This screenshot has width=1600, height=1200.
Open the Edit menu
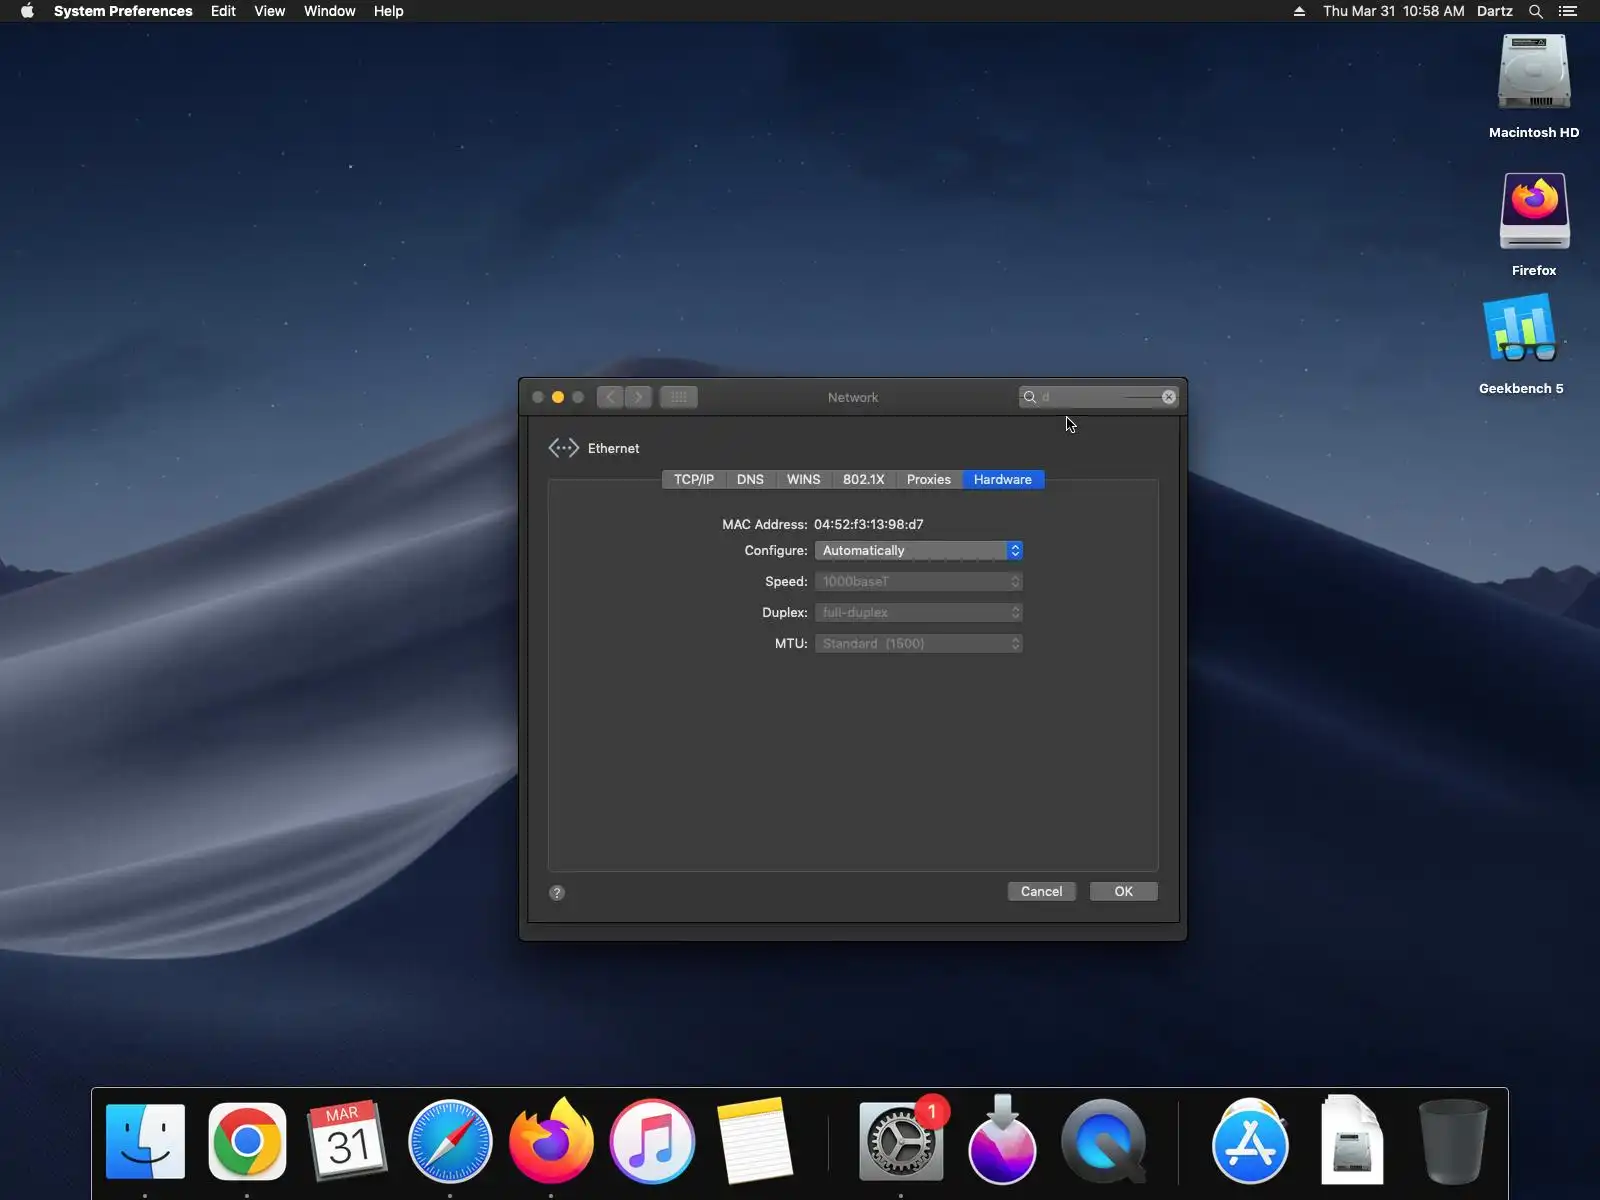click(x=223, y=11)
